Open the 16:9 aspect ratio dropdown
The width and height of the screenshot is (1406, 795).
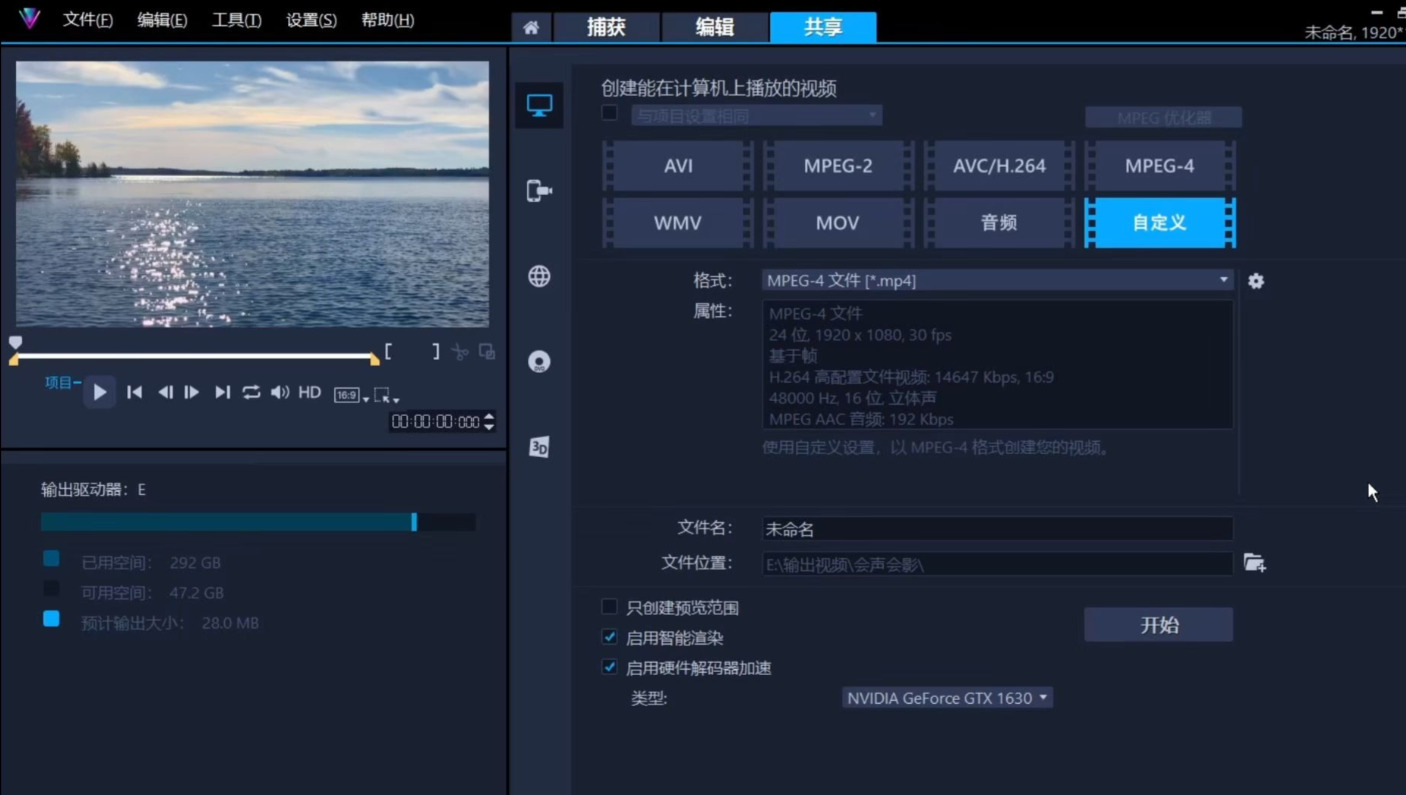[351, 395]
